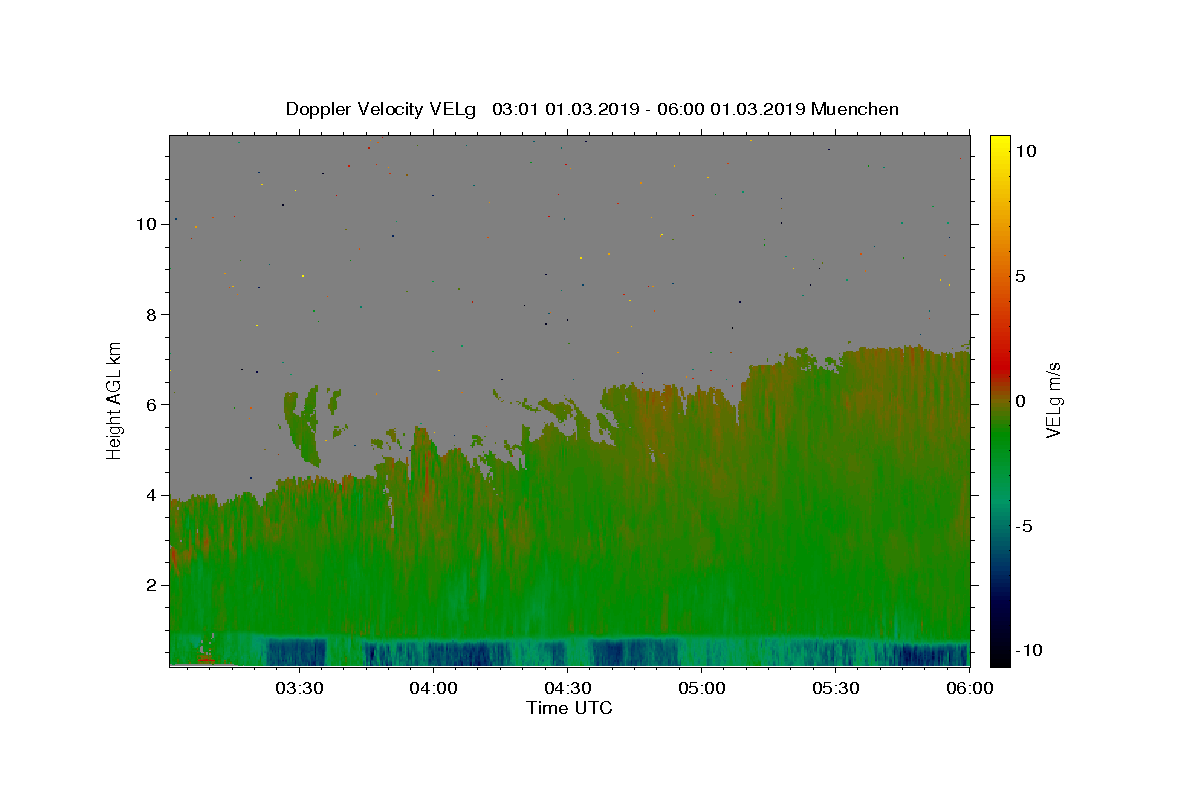Viewport: 1200px width, 800px height.
Task: Click the height axis label '8'
Action: point(151,314)
